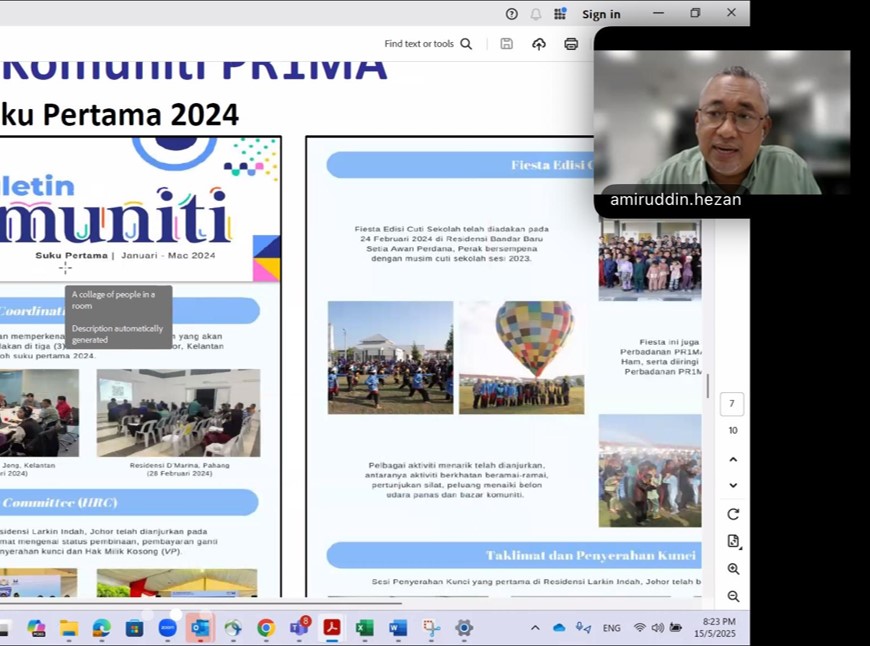Open Word from the taskbar
This screenshot has height=646, width=870.
(397, 628)
